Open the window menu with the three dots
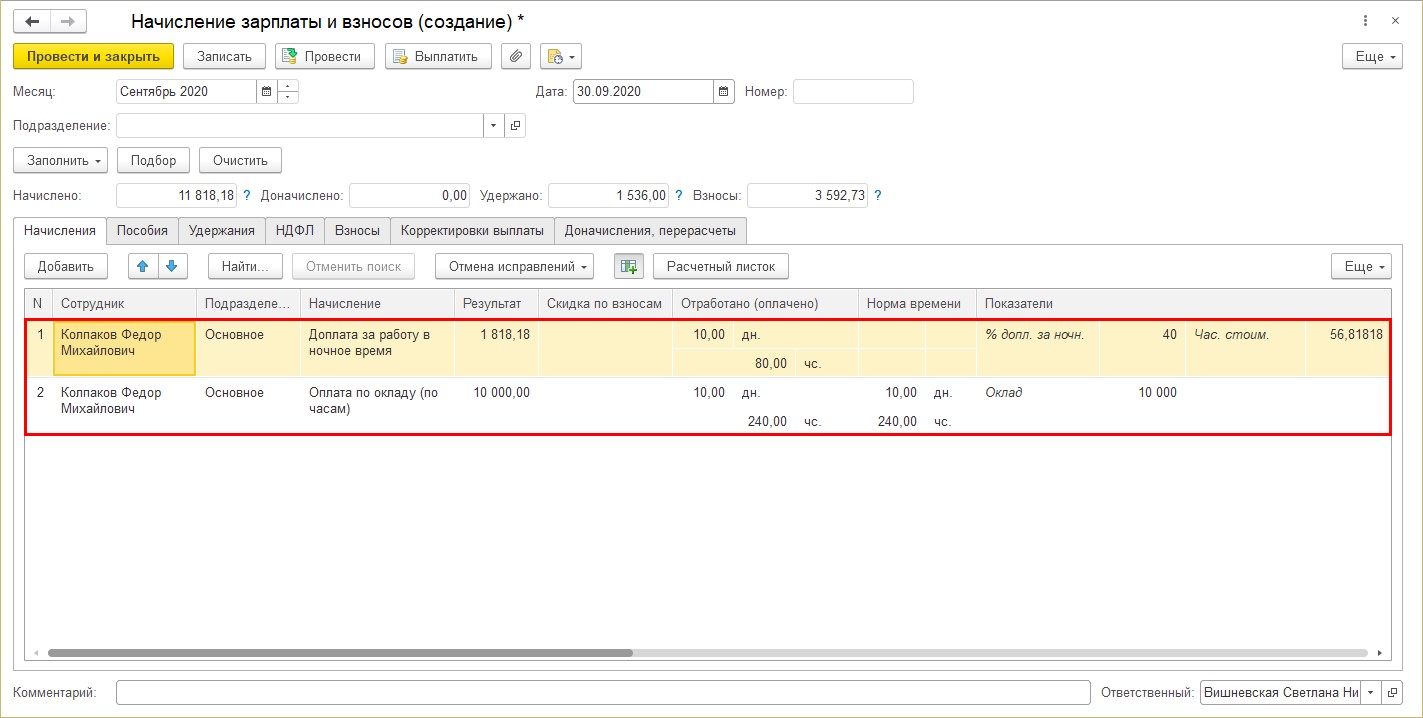The height and width of the screenshot is (718, 1423). (1366, 21)
